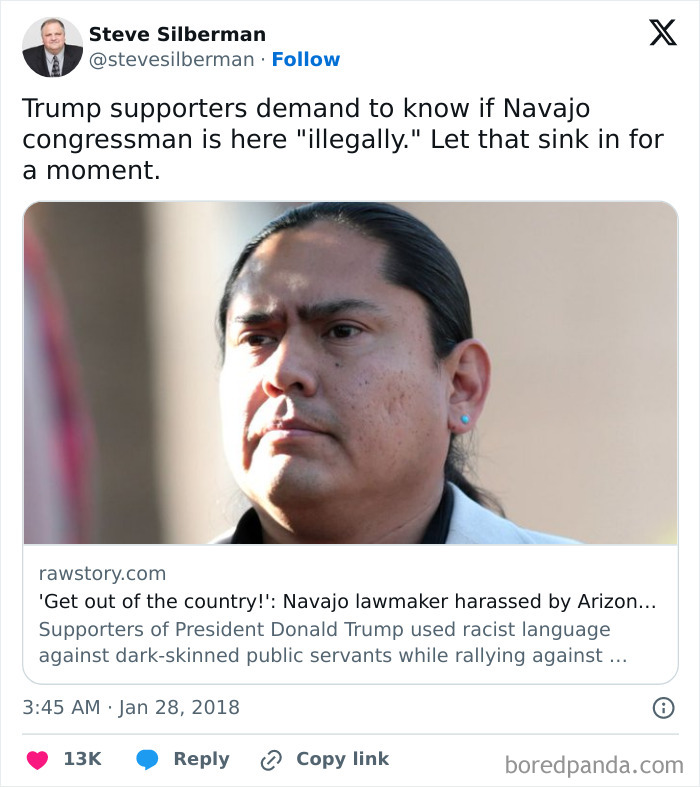Like the tweet via heart icon

click(37, 759)
